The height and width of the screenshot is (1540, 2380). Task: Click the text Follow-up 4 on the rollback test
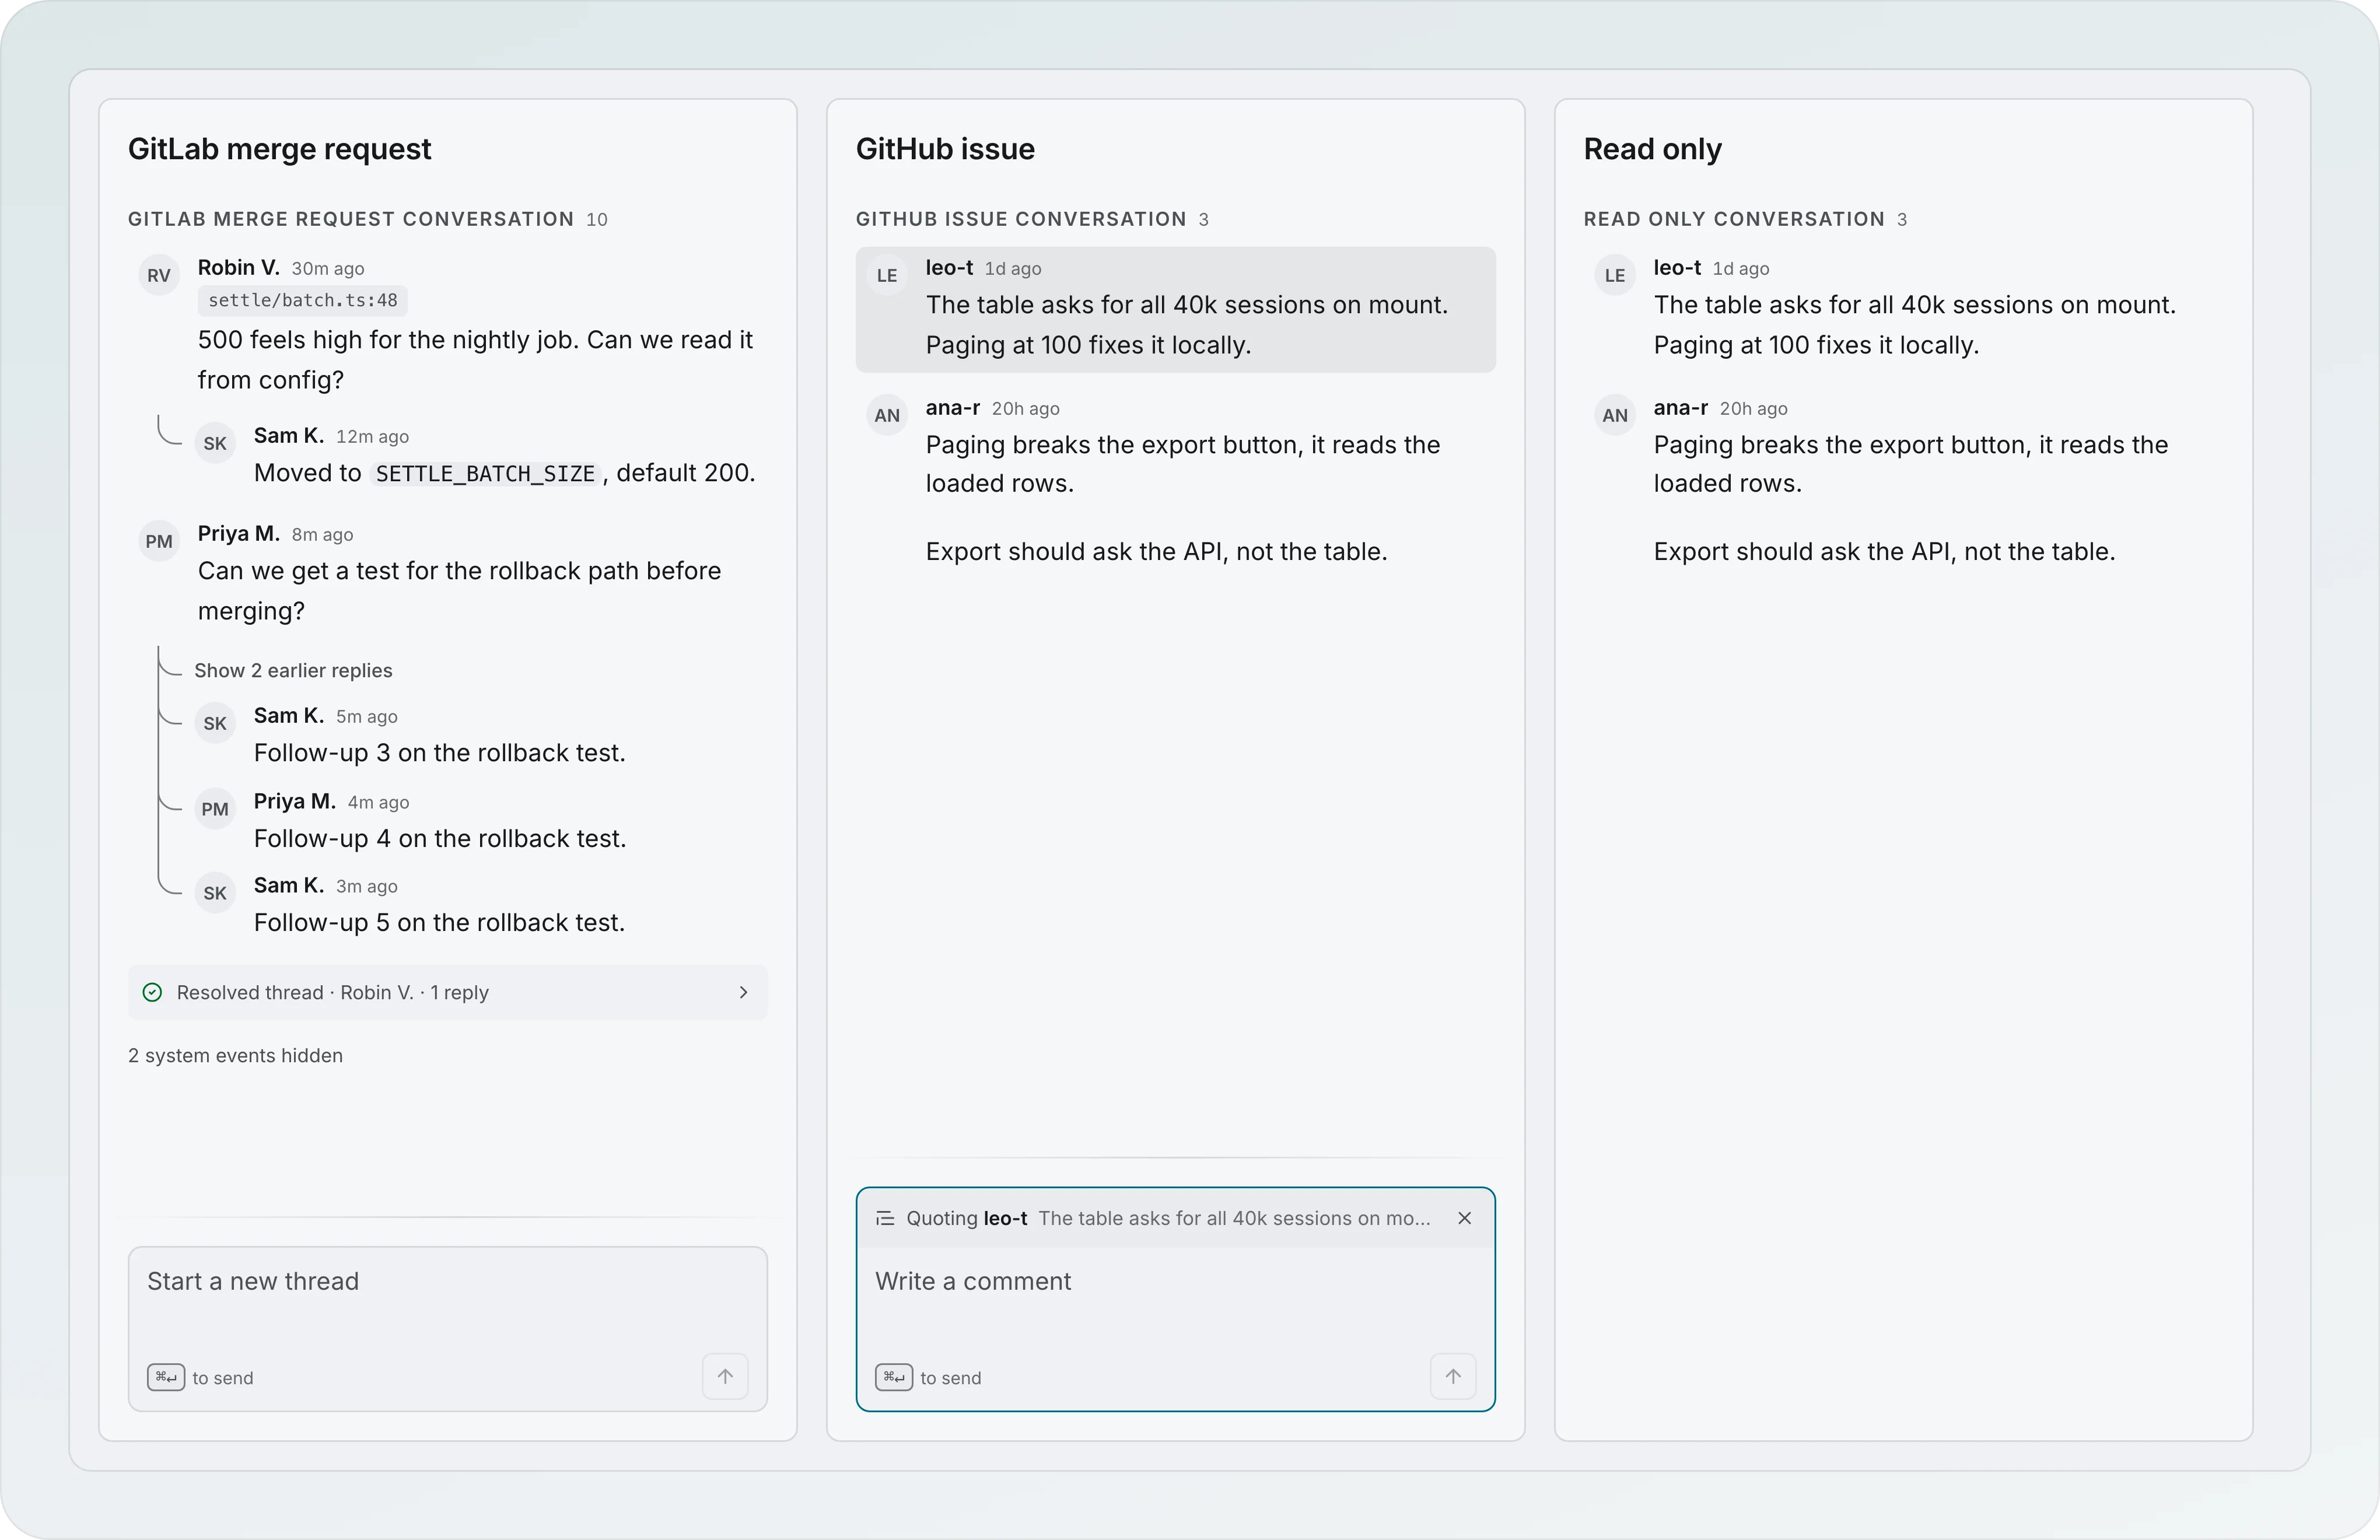(x=440, y=839)
